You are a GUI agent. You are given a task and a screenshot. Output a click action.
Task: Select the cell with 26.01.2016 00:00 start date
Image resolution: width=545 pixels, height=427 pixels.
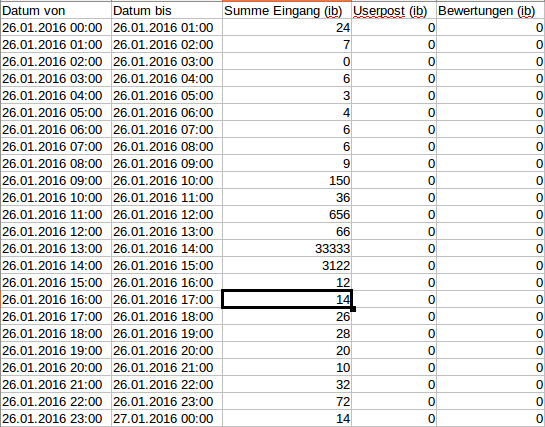point(56,28)
